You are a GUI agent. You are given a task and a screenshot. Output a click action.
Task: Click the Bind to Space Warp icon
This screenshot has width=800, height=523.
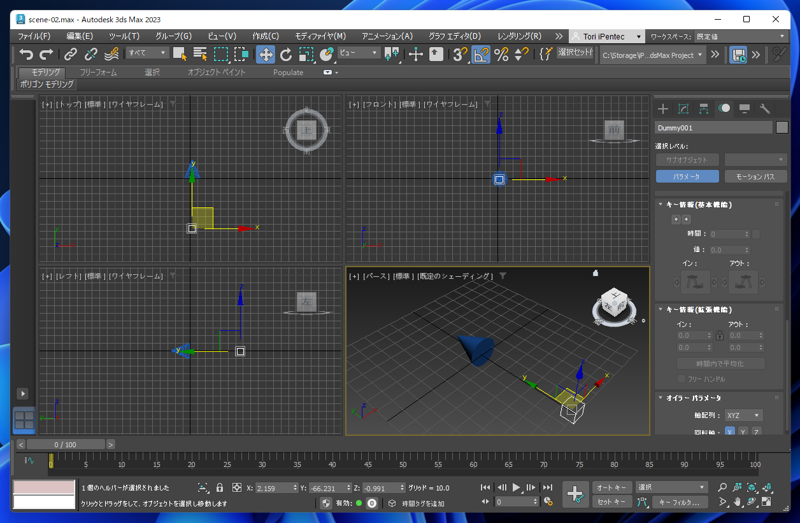point(111,54)
